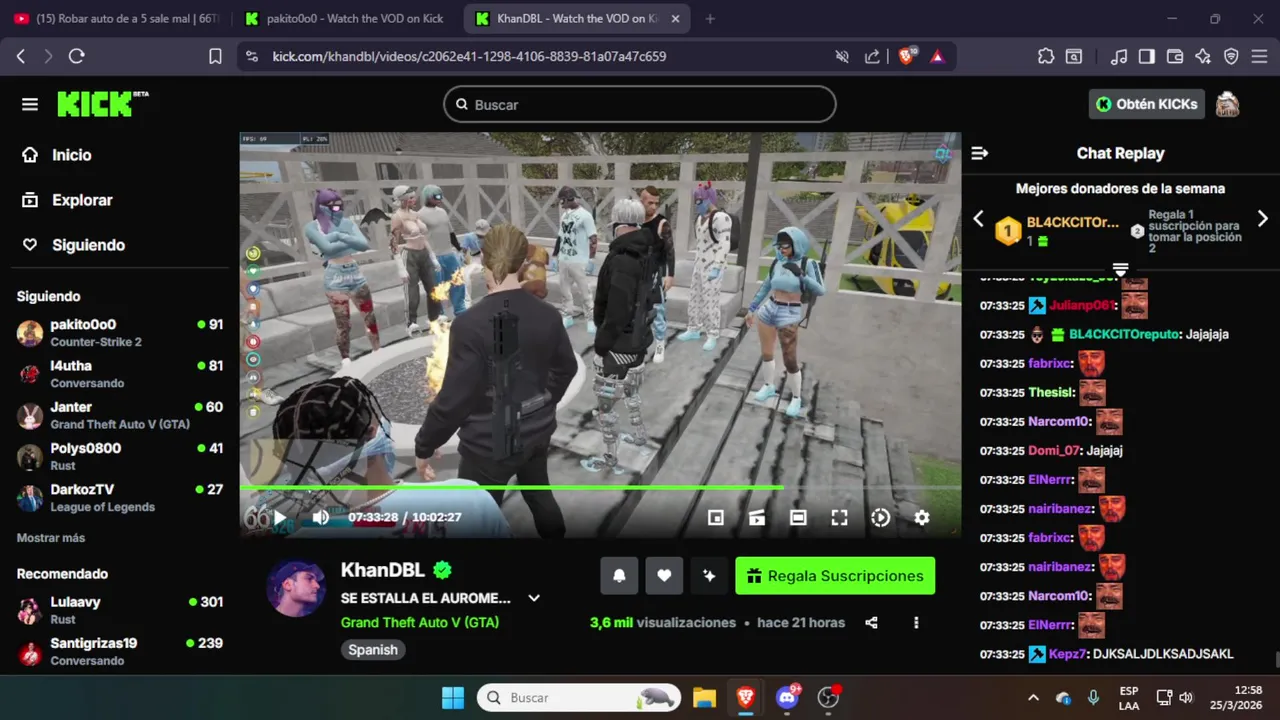The width and height of the screenshot is (1280, 720).
Task: Open the playback speed control
Action: (x=880, y=517)
